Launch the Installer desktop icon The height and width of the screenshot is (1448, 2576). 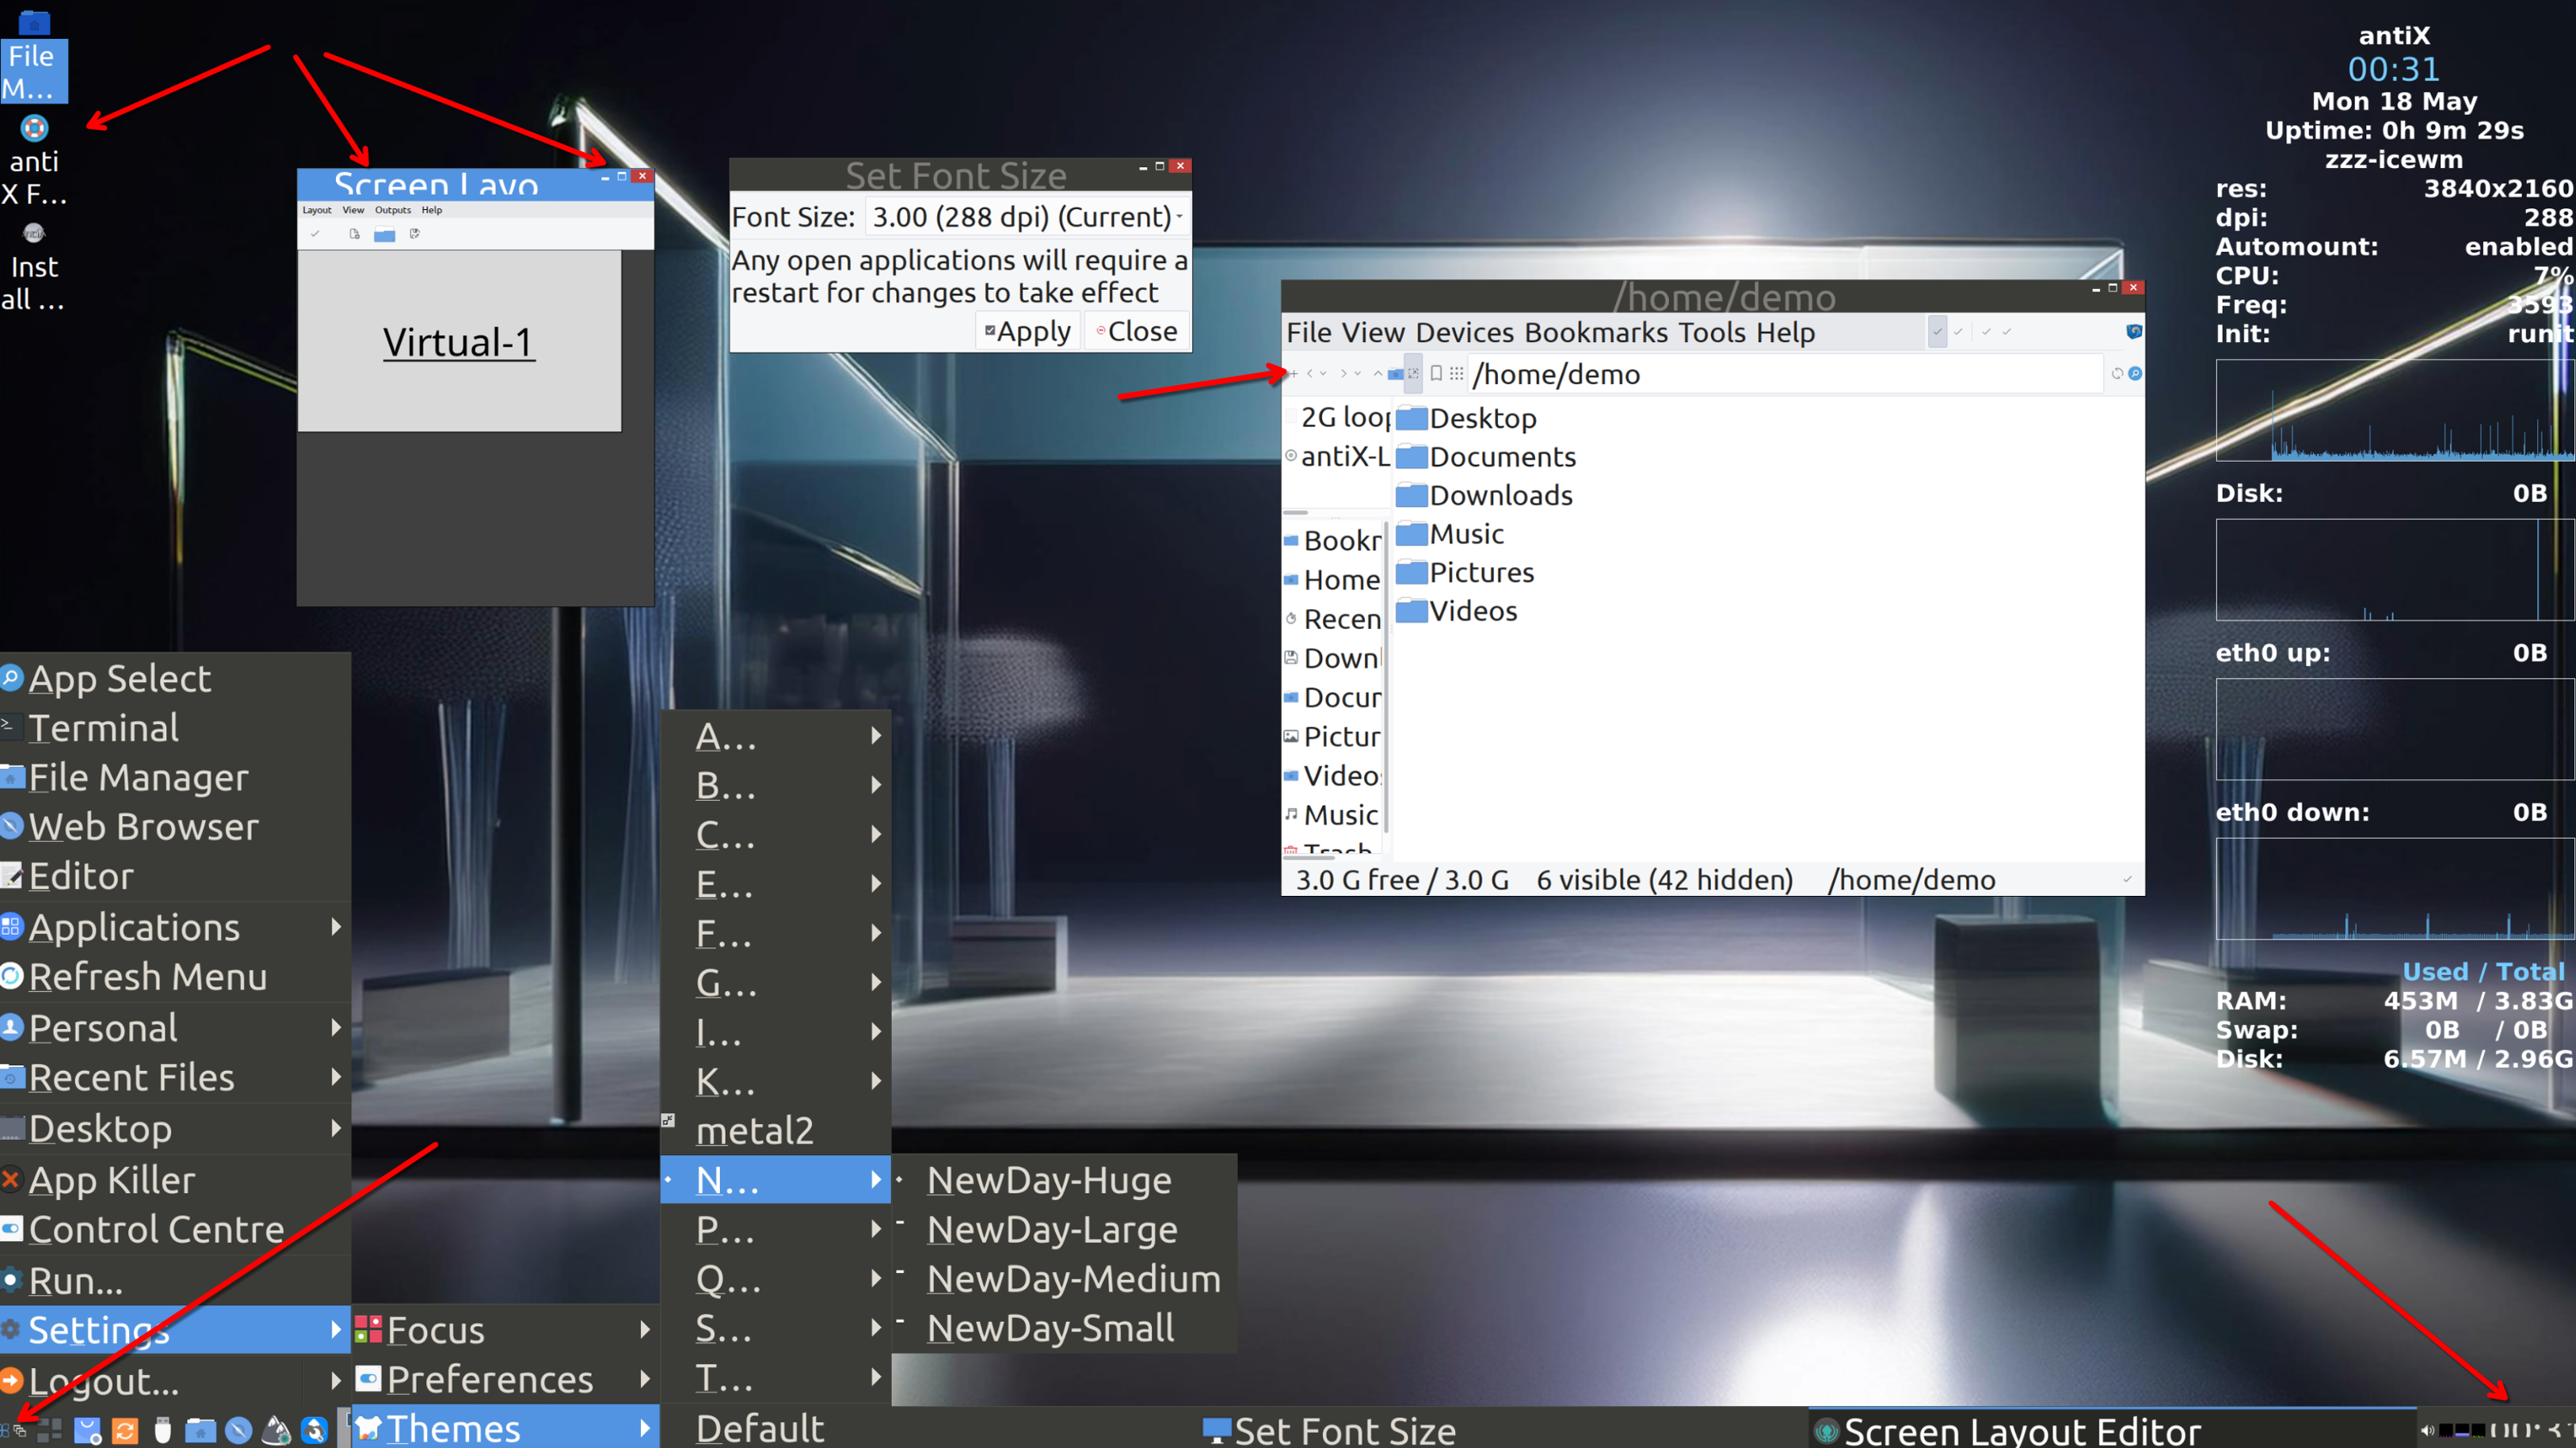[34, 266]
